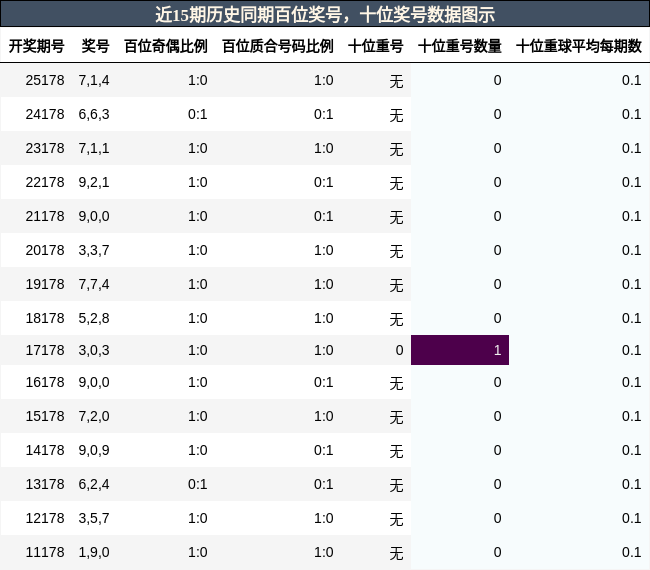The image size is (650, 570).
Task: Select issue number 24178
Action: 45,114
